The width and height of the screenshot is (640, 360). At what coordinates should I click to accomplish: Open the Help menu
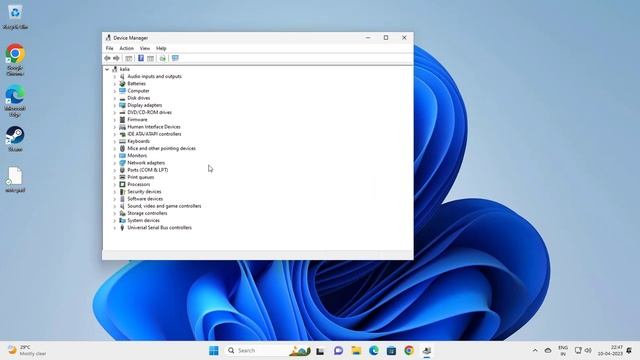(161, 48)
